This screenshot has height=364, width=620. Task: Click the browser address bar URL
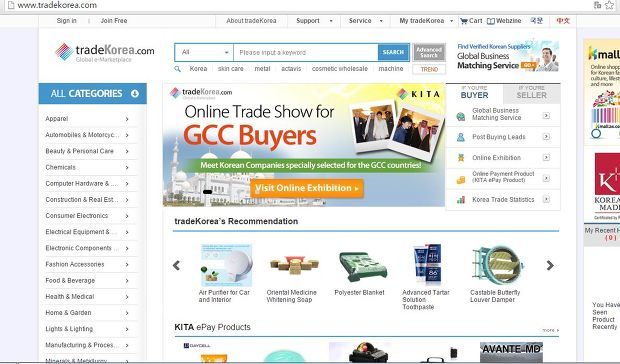click(57, 5)
